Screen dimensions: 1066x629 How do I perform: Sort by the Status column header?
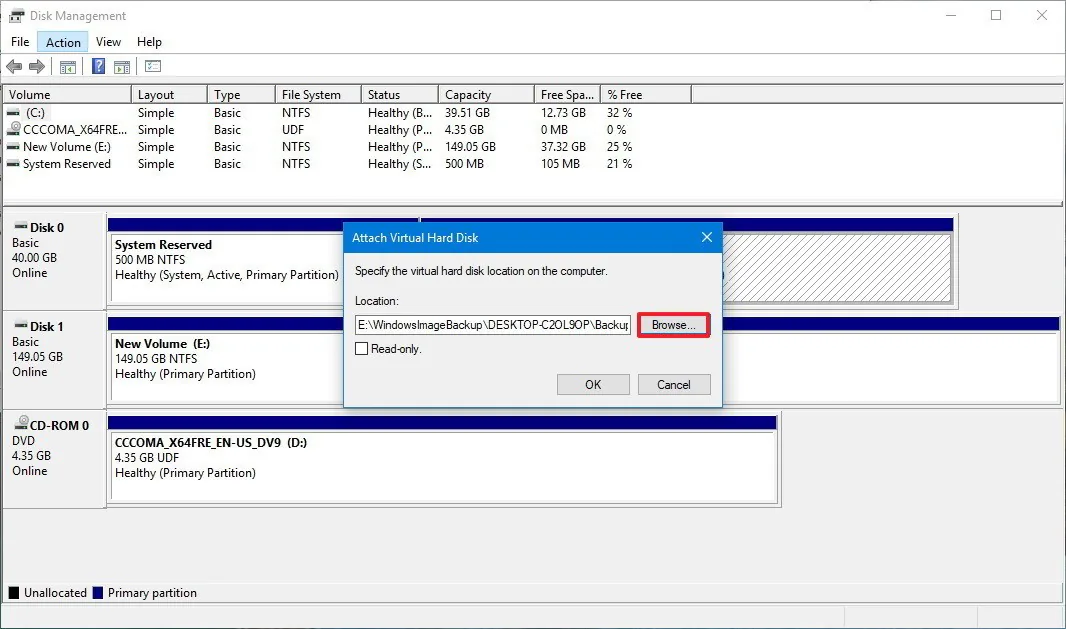point(400,95)
